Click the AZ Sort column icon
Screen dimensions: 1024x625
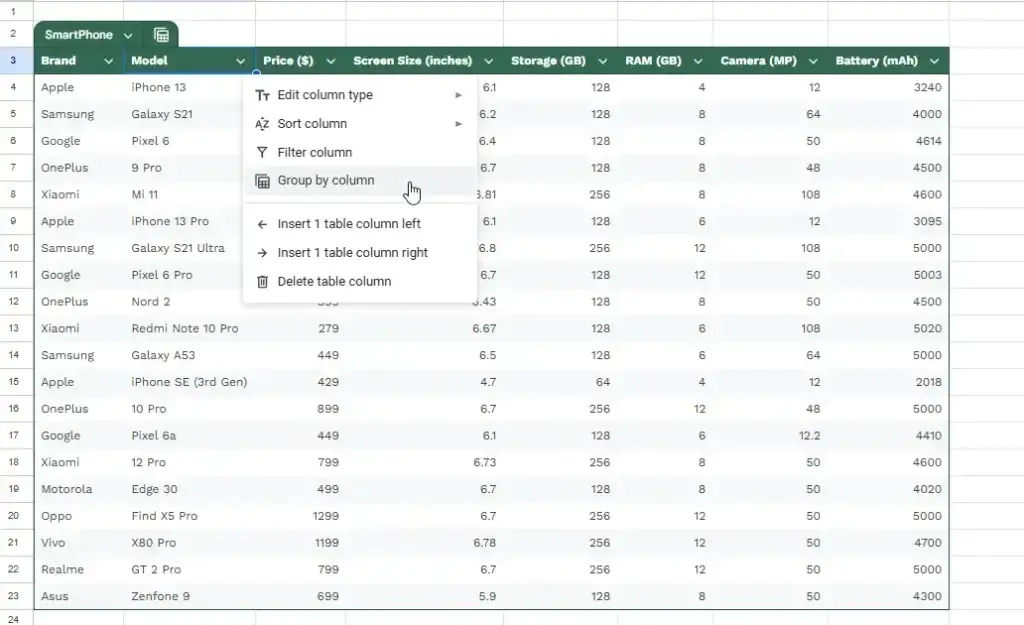click(263, 124)
